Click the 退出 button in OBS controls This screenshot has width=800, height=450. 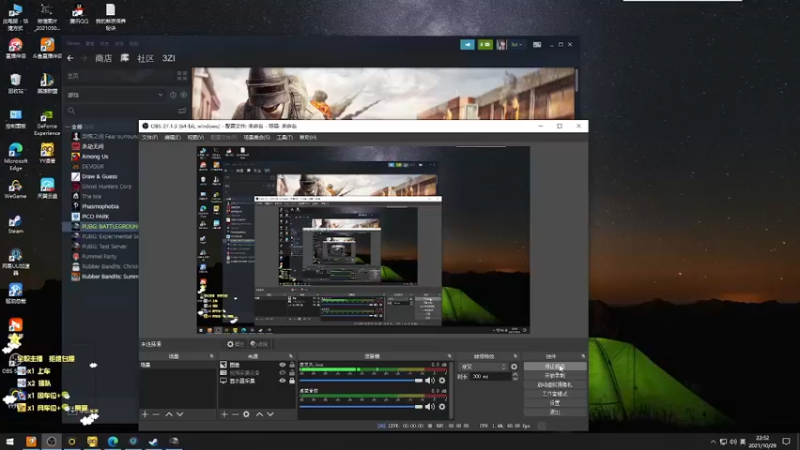point(555,412)
